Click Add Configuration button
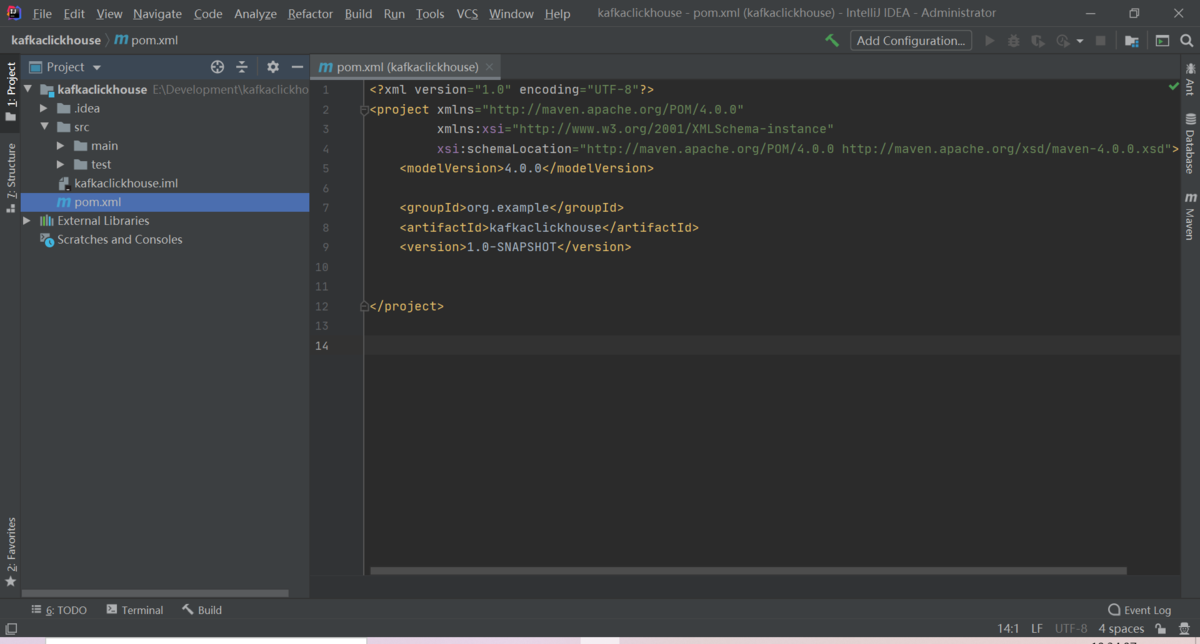 (x=911, y=41)
